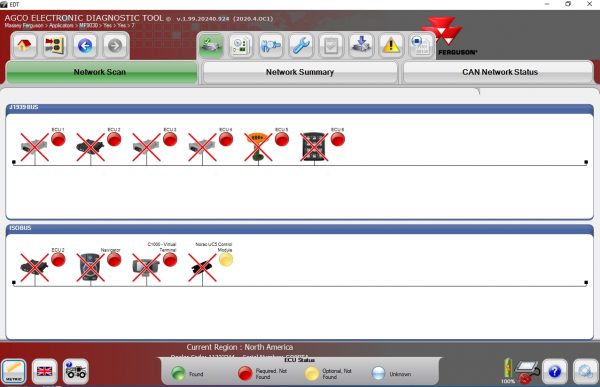Change language with the UK flag button
The height and width of the screenshot is (387, 600).
[x=44, y=371]
